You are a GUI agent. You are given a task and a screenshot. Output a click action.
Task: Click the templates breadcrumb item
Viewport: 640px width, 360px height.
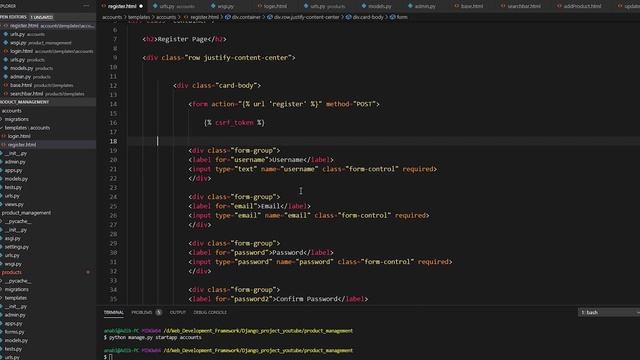tap(139, 17)
